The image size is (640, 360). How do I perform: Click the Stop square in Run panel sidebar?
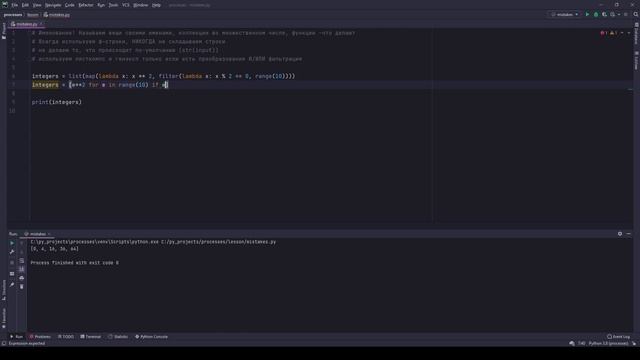12,263
